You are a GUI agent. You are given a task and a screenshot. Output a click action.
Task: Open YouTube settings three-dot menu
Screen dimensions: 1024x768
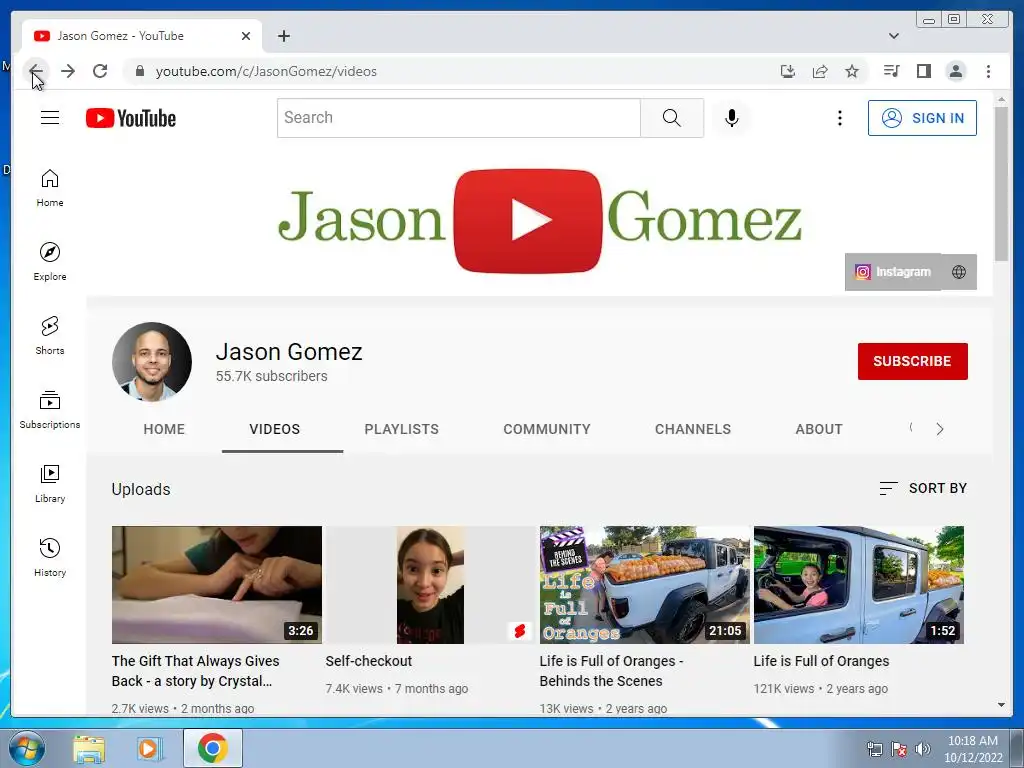pos(839,118)
